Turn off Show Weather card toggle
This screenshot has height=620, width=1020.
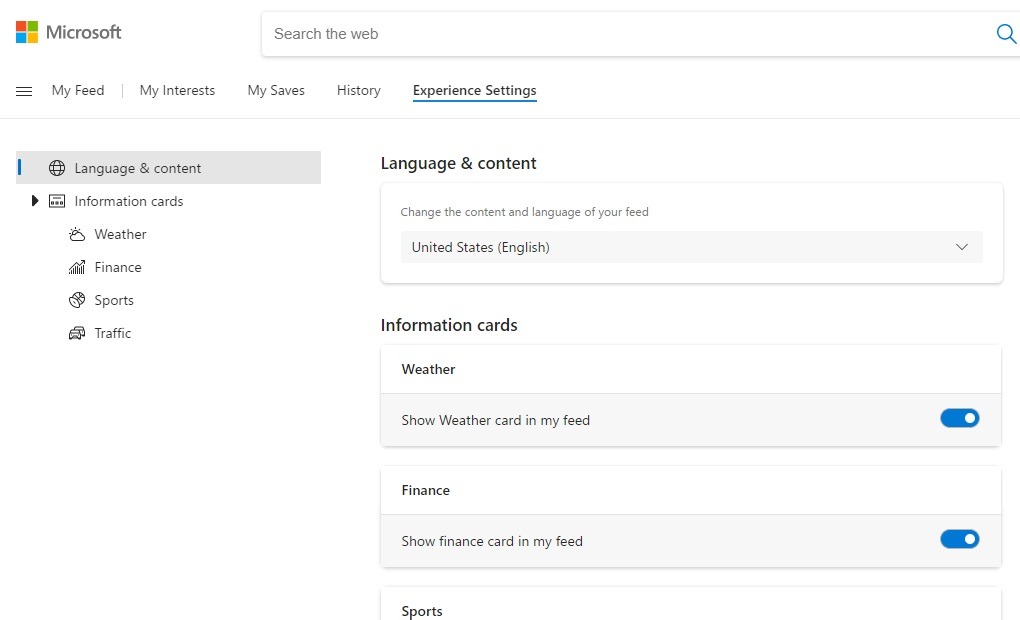click(959, 418)
